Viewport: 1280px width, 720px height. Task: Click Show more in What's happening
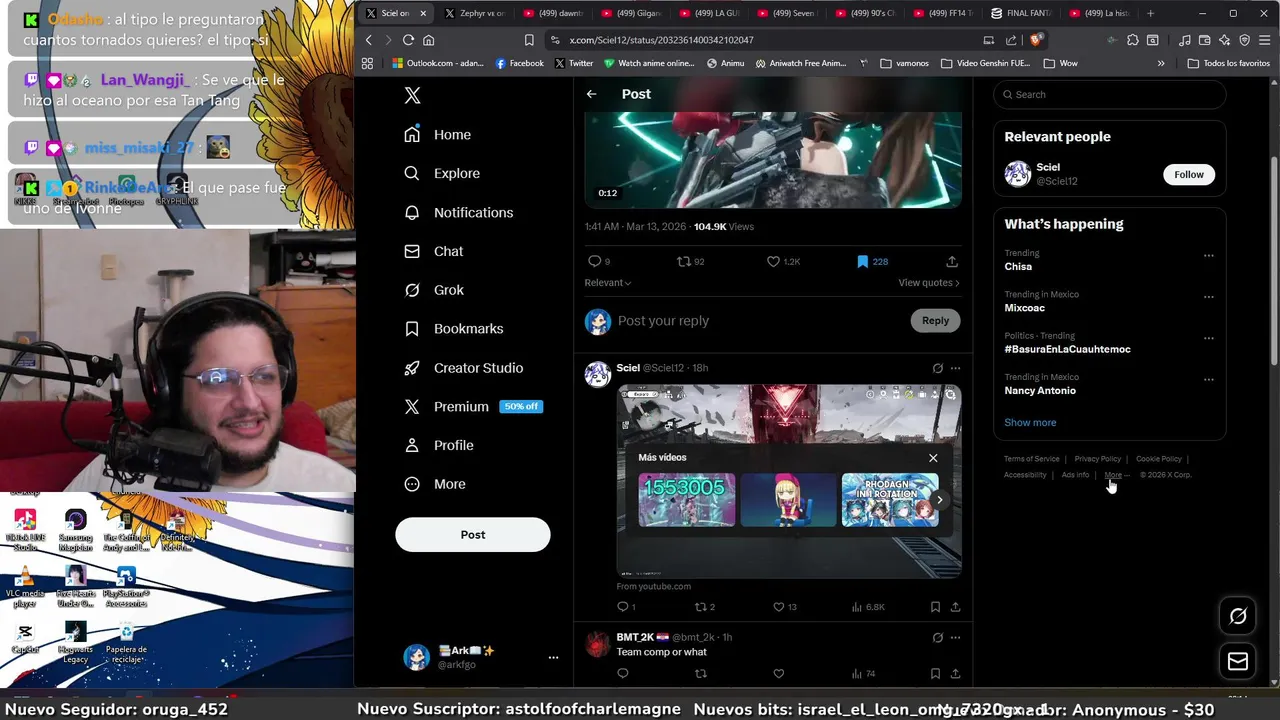(x=1030, y=423)
